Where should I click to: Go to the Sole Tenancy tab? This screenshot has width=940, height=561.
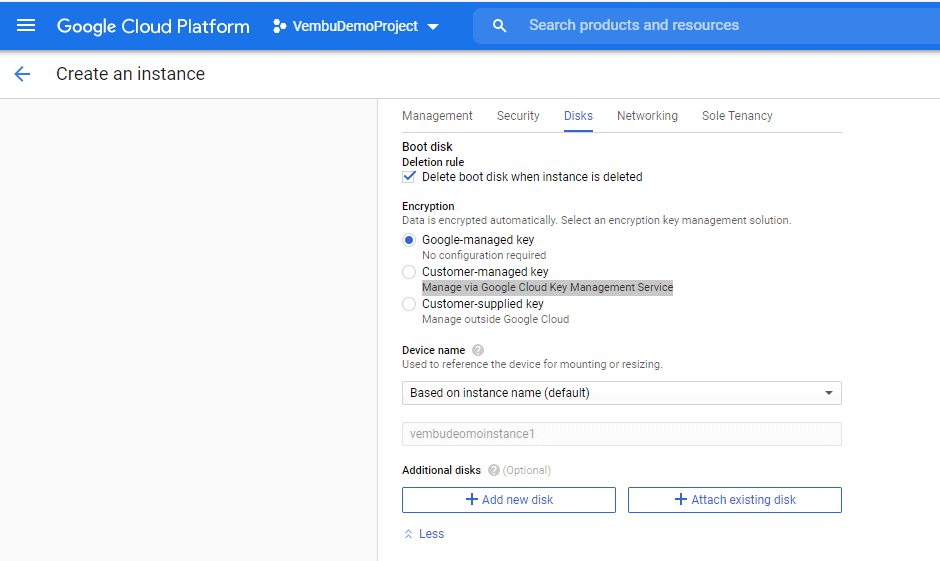pyautogui.click(x=737, y=116)
